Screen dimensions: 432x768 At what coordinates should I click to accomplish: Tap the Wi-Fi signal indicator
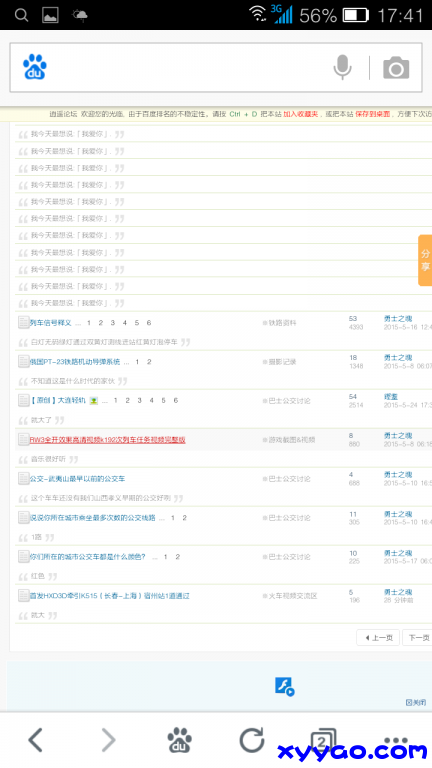click(257, 14)
